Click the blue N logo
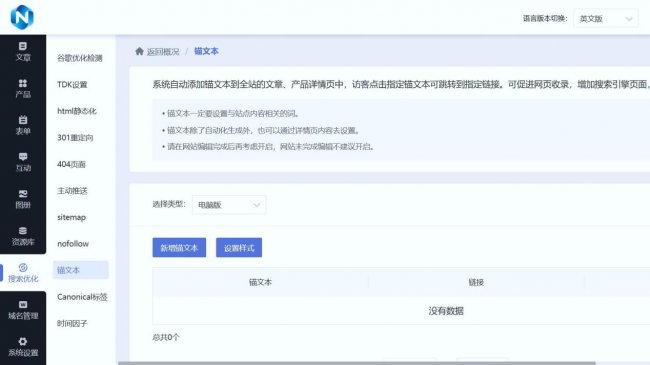 click(x=22, y=17)
